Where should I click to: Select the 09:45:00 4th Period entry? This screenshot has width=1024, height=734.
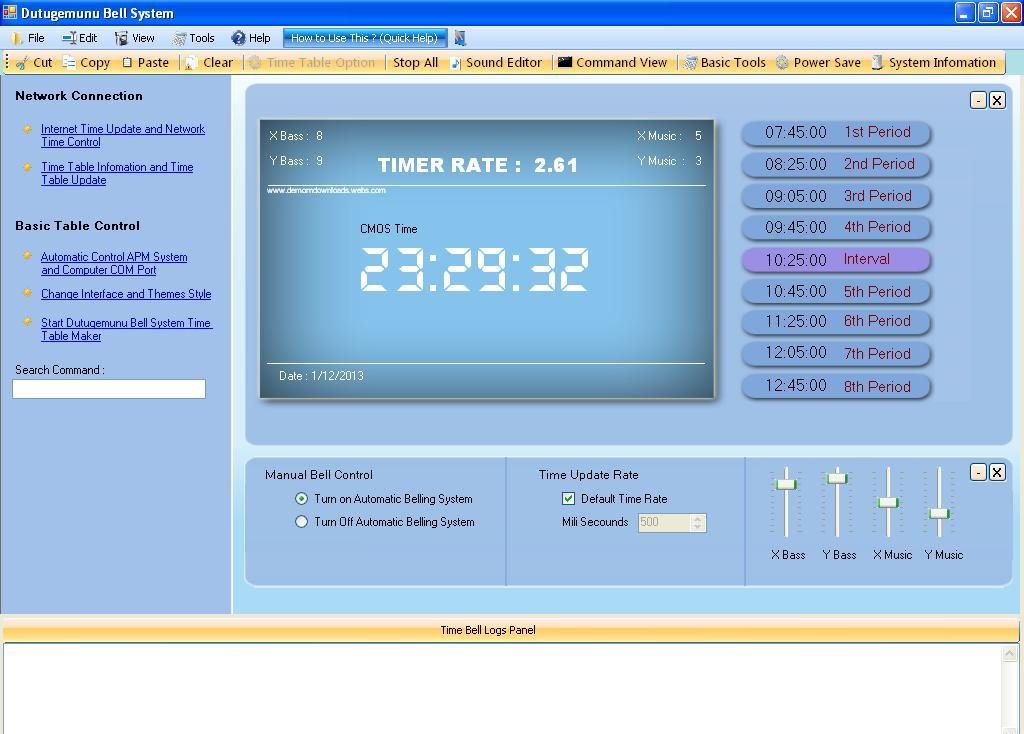(x=836, y=227)
